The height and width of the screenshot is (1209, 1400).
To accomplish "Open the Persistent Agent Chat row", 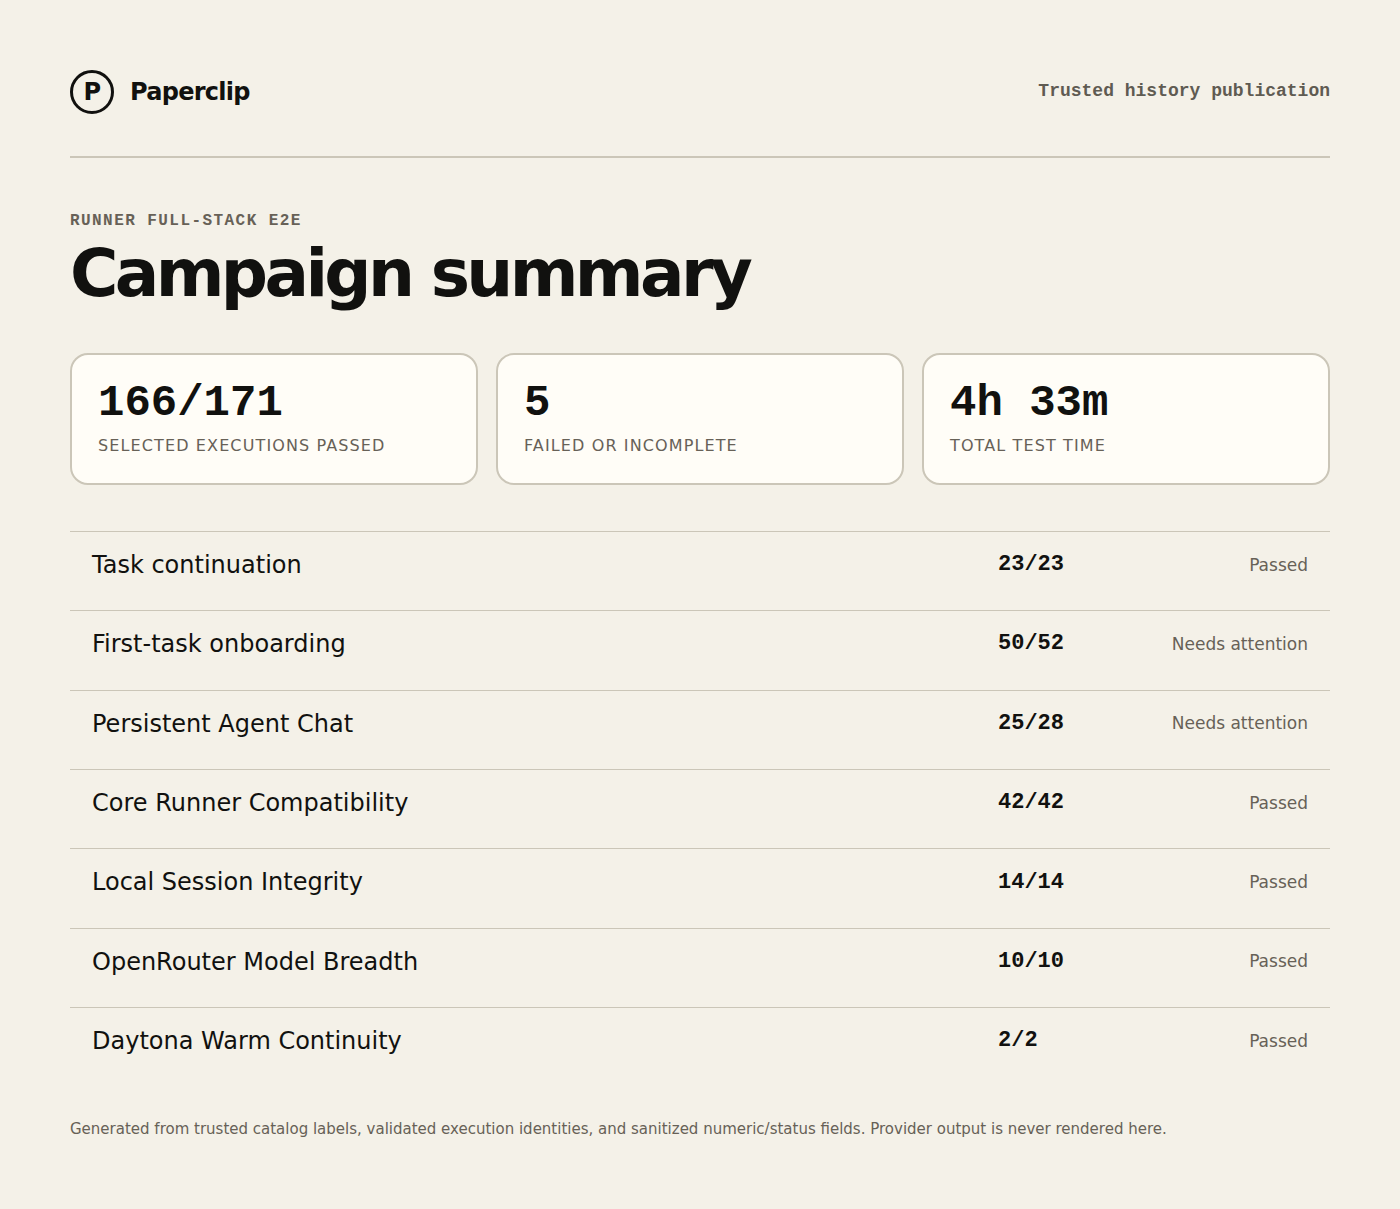I will [700, 730].
